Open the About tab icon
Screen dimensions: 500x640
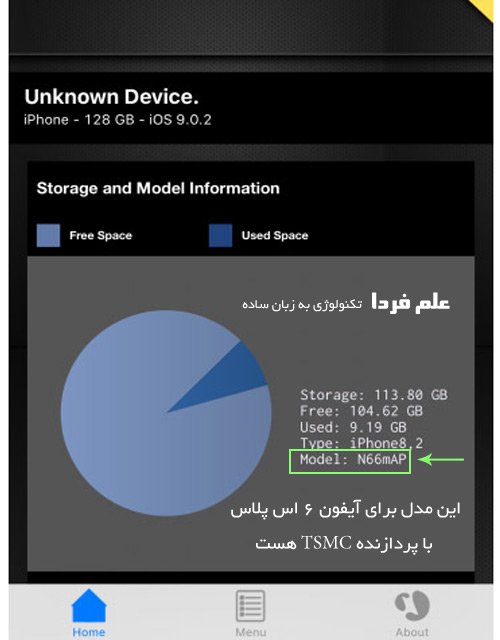click(x=412, y=606)
